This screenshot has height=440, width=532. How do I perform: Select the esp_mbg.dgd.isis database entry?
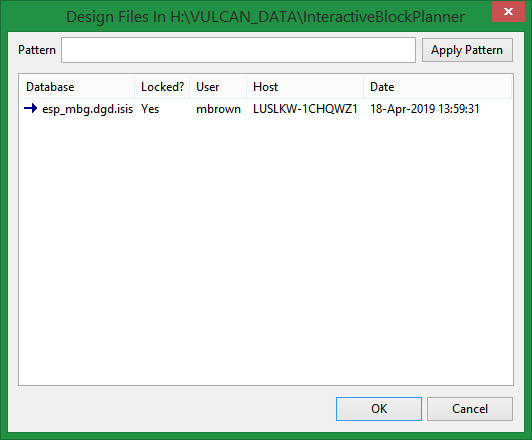87,109
